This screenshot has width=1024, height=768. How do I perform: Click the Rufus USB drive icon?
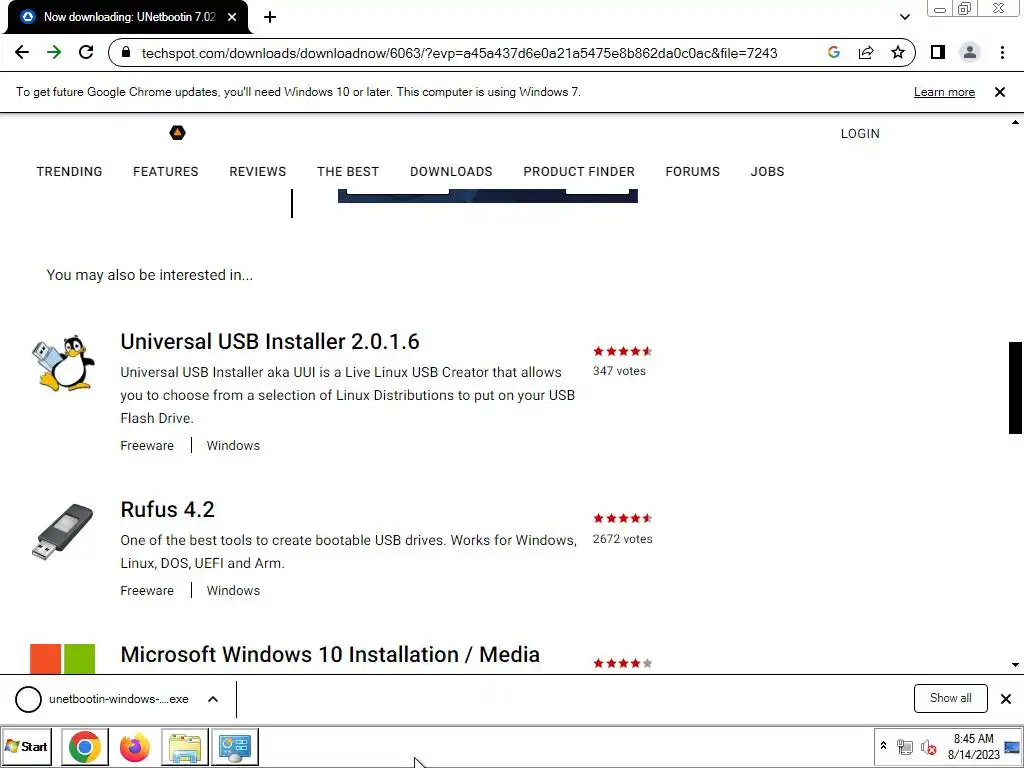[63, 532]
